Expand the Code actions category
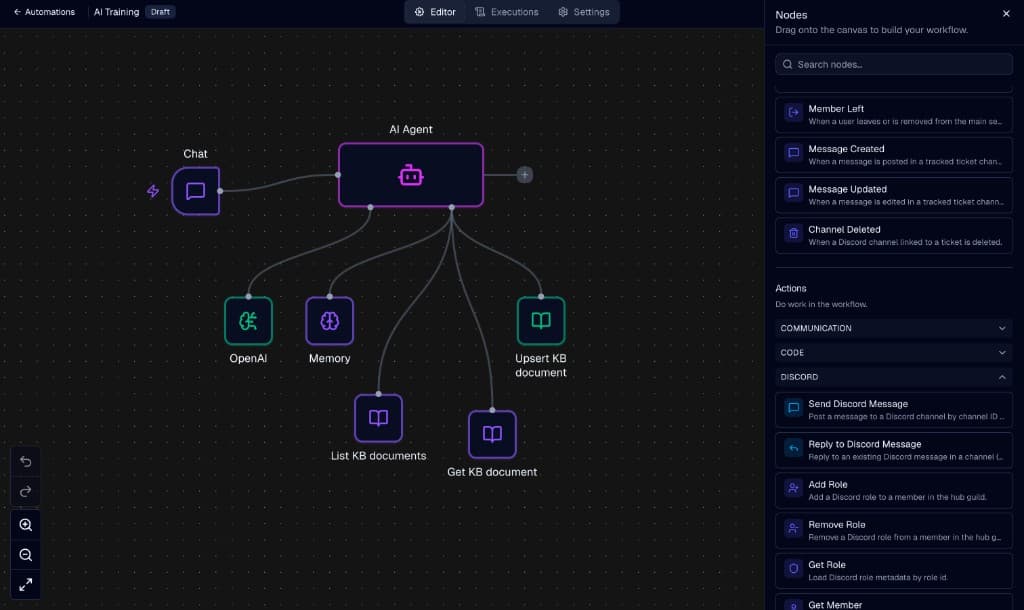Image resolution: width=1024 pixels, height=610 pixels. coord(893,353)
